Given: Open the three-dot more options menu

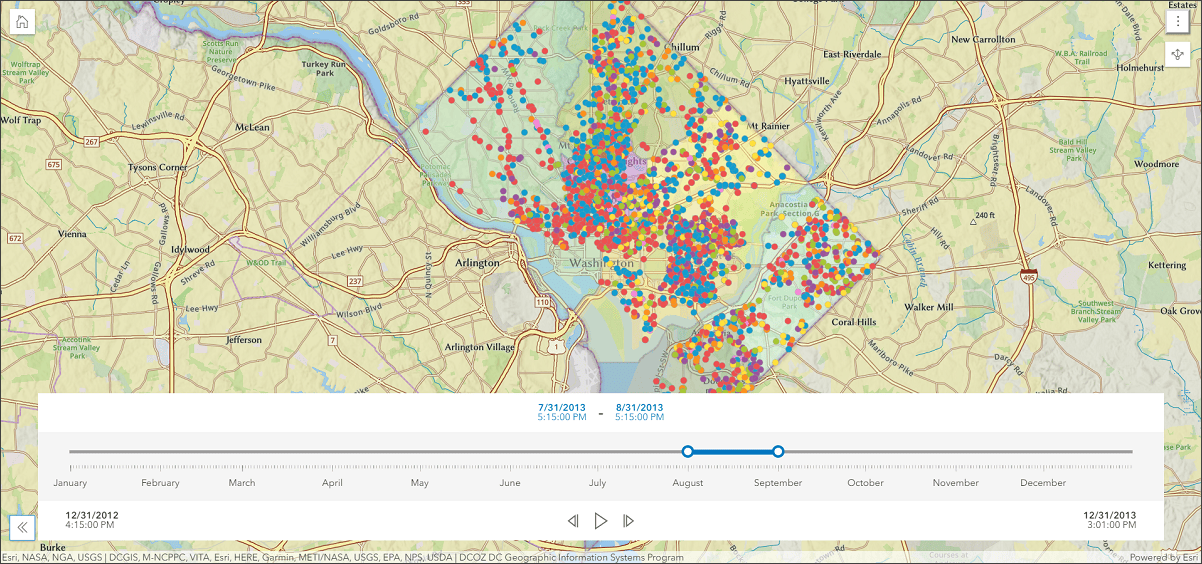Looking at the screenshot, I should tap(1180, 21).
